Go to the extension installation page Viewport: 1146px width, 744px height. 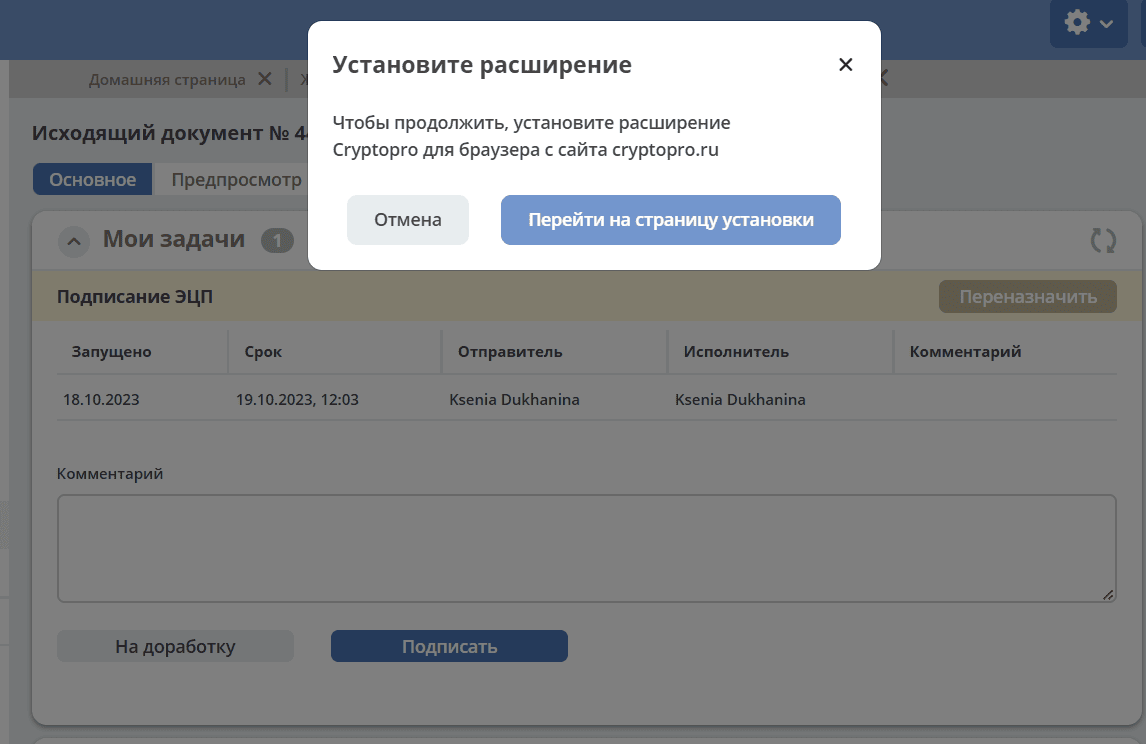[x=670, y=220]
